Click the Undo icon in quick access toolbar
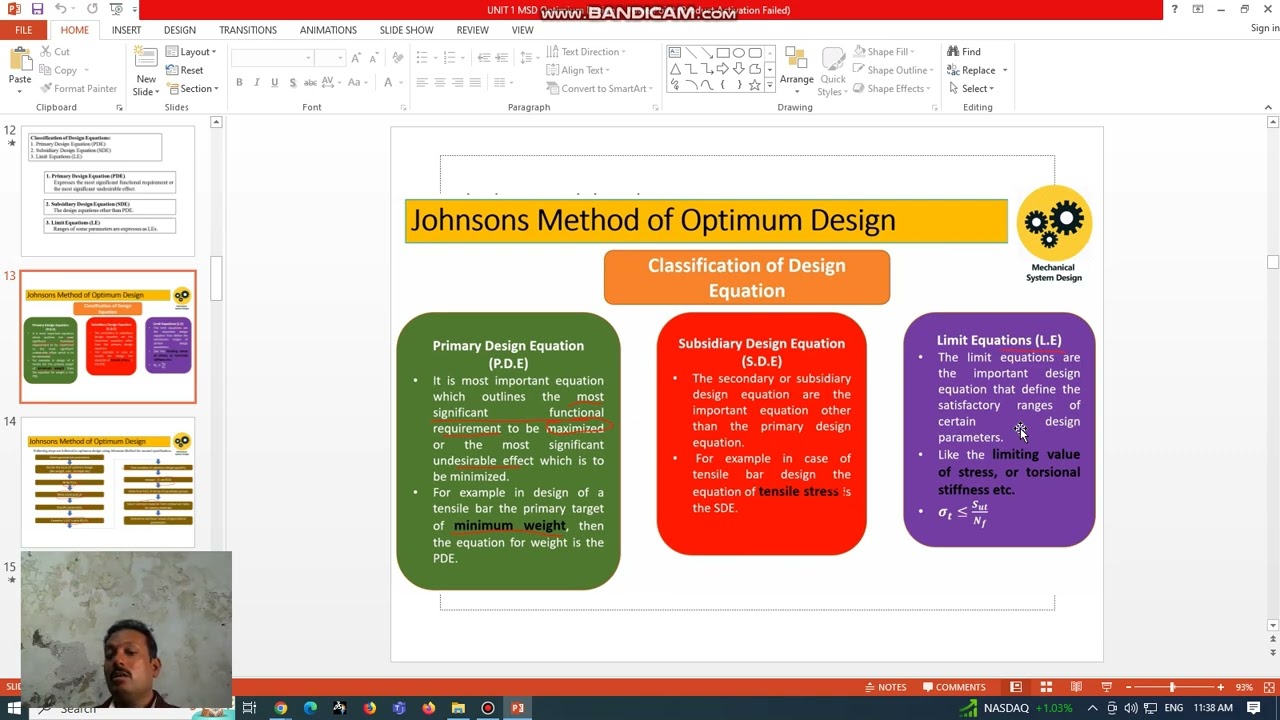 [x=61, y=9]
